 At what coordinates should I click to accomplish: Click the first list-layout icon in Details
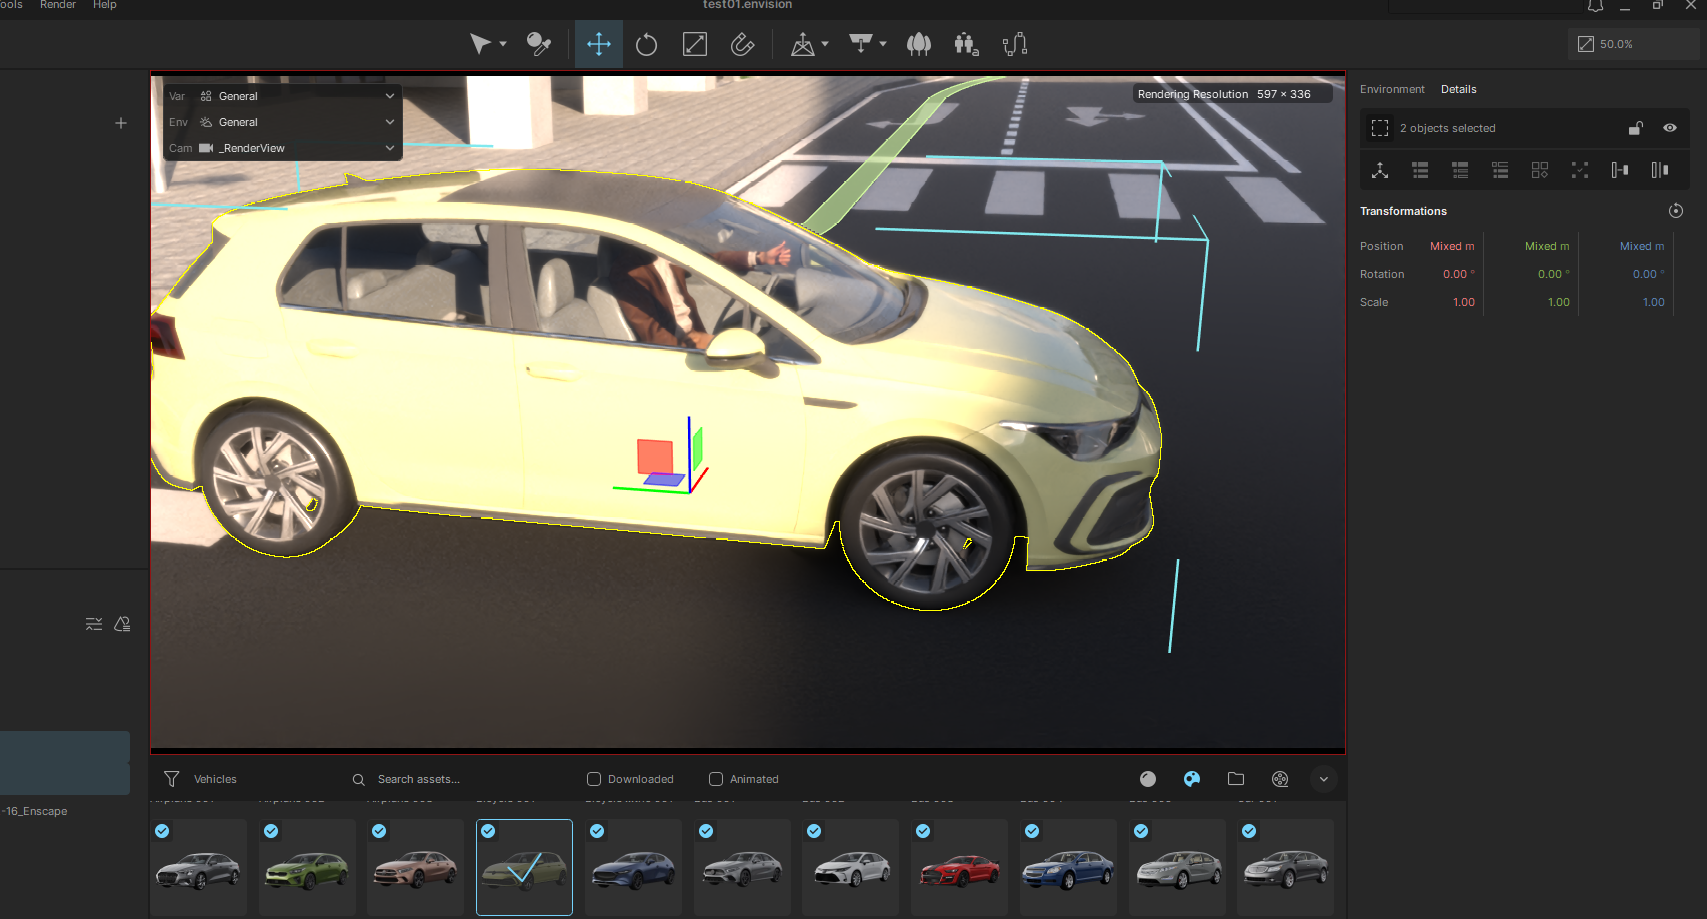point(1420,170)
